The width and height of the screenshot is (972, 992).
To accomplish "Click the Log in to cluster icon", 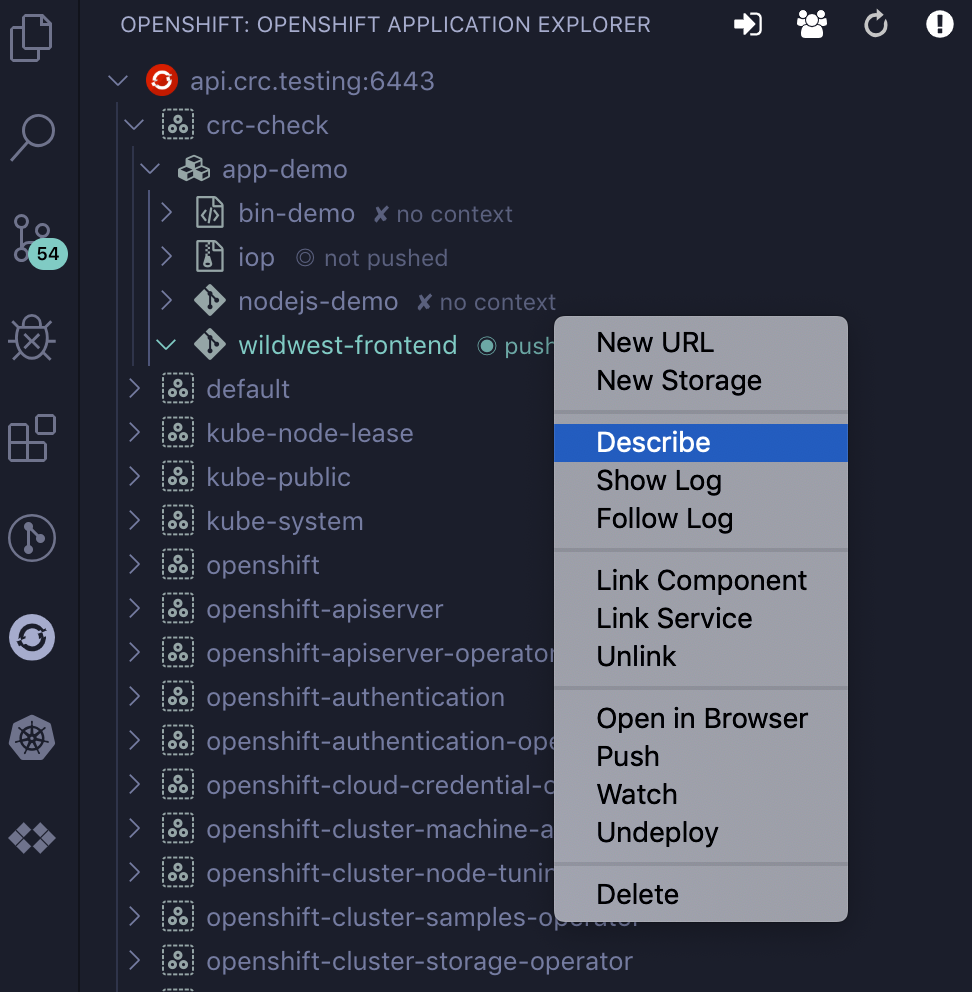I will [748, 25].
